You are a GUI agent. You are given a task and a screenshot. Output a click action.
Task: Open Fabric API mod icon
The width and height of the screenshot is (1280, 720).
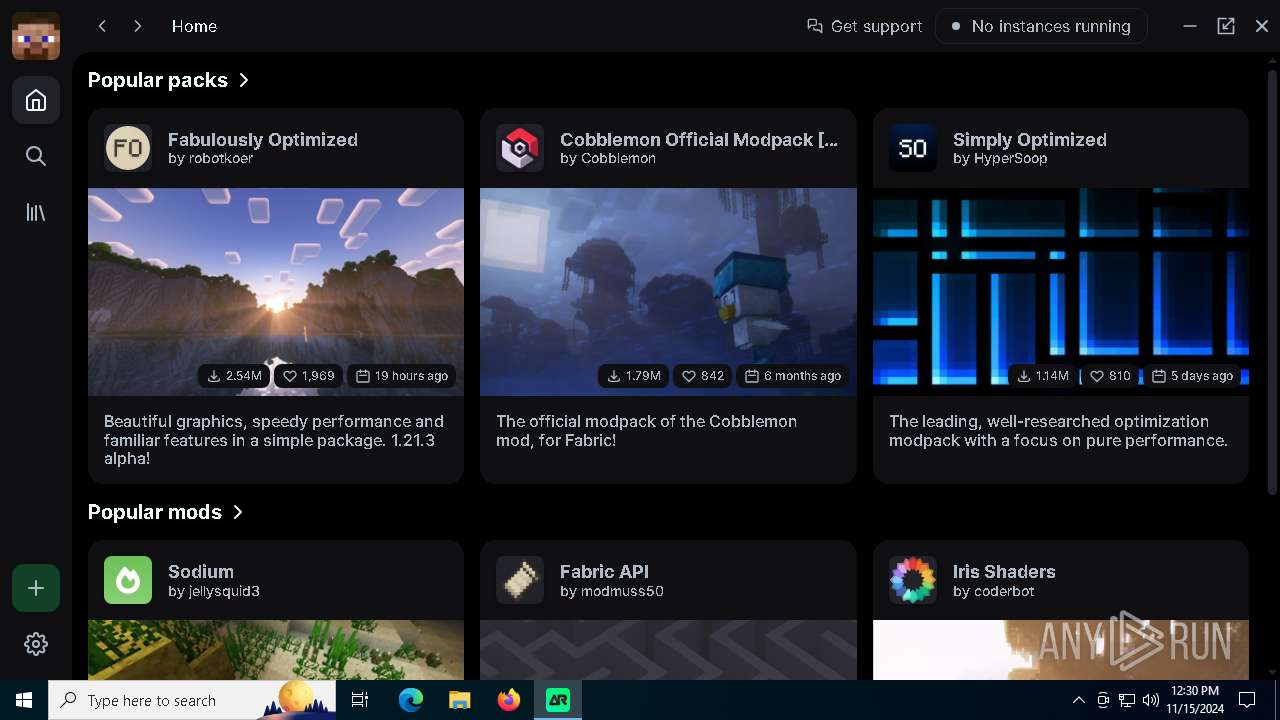coord(520,580)
